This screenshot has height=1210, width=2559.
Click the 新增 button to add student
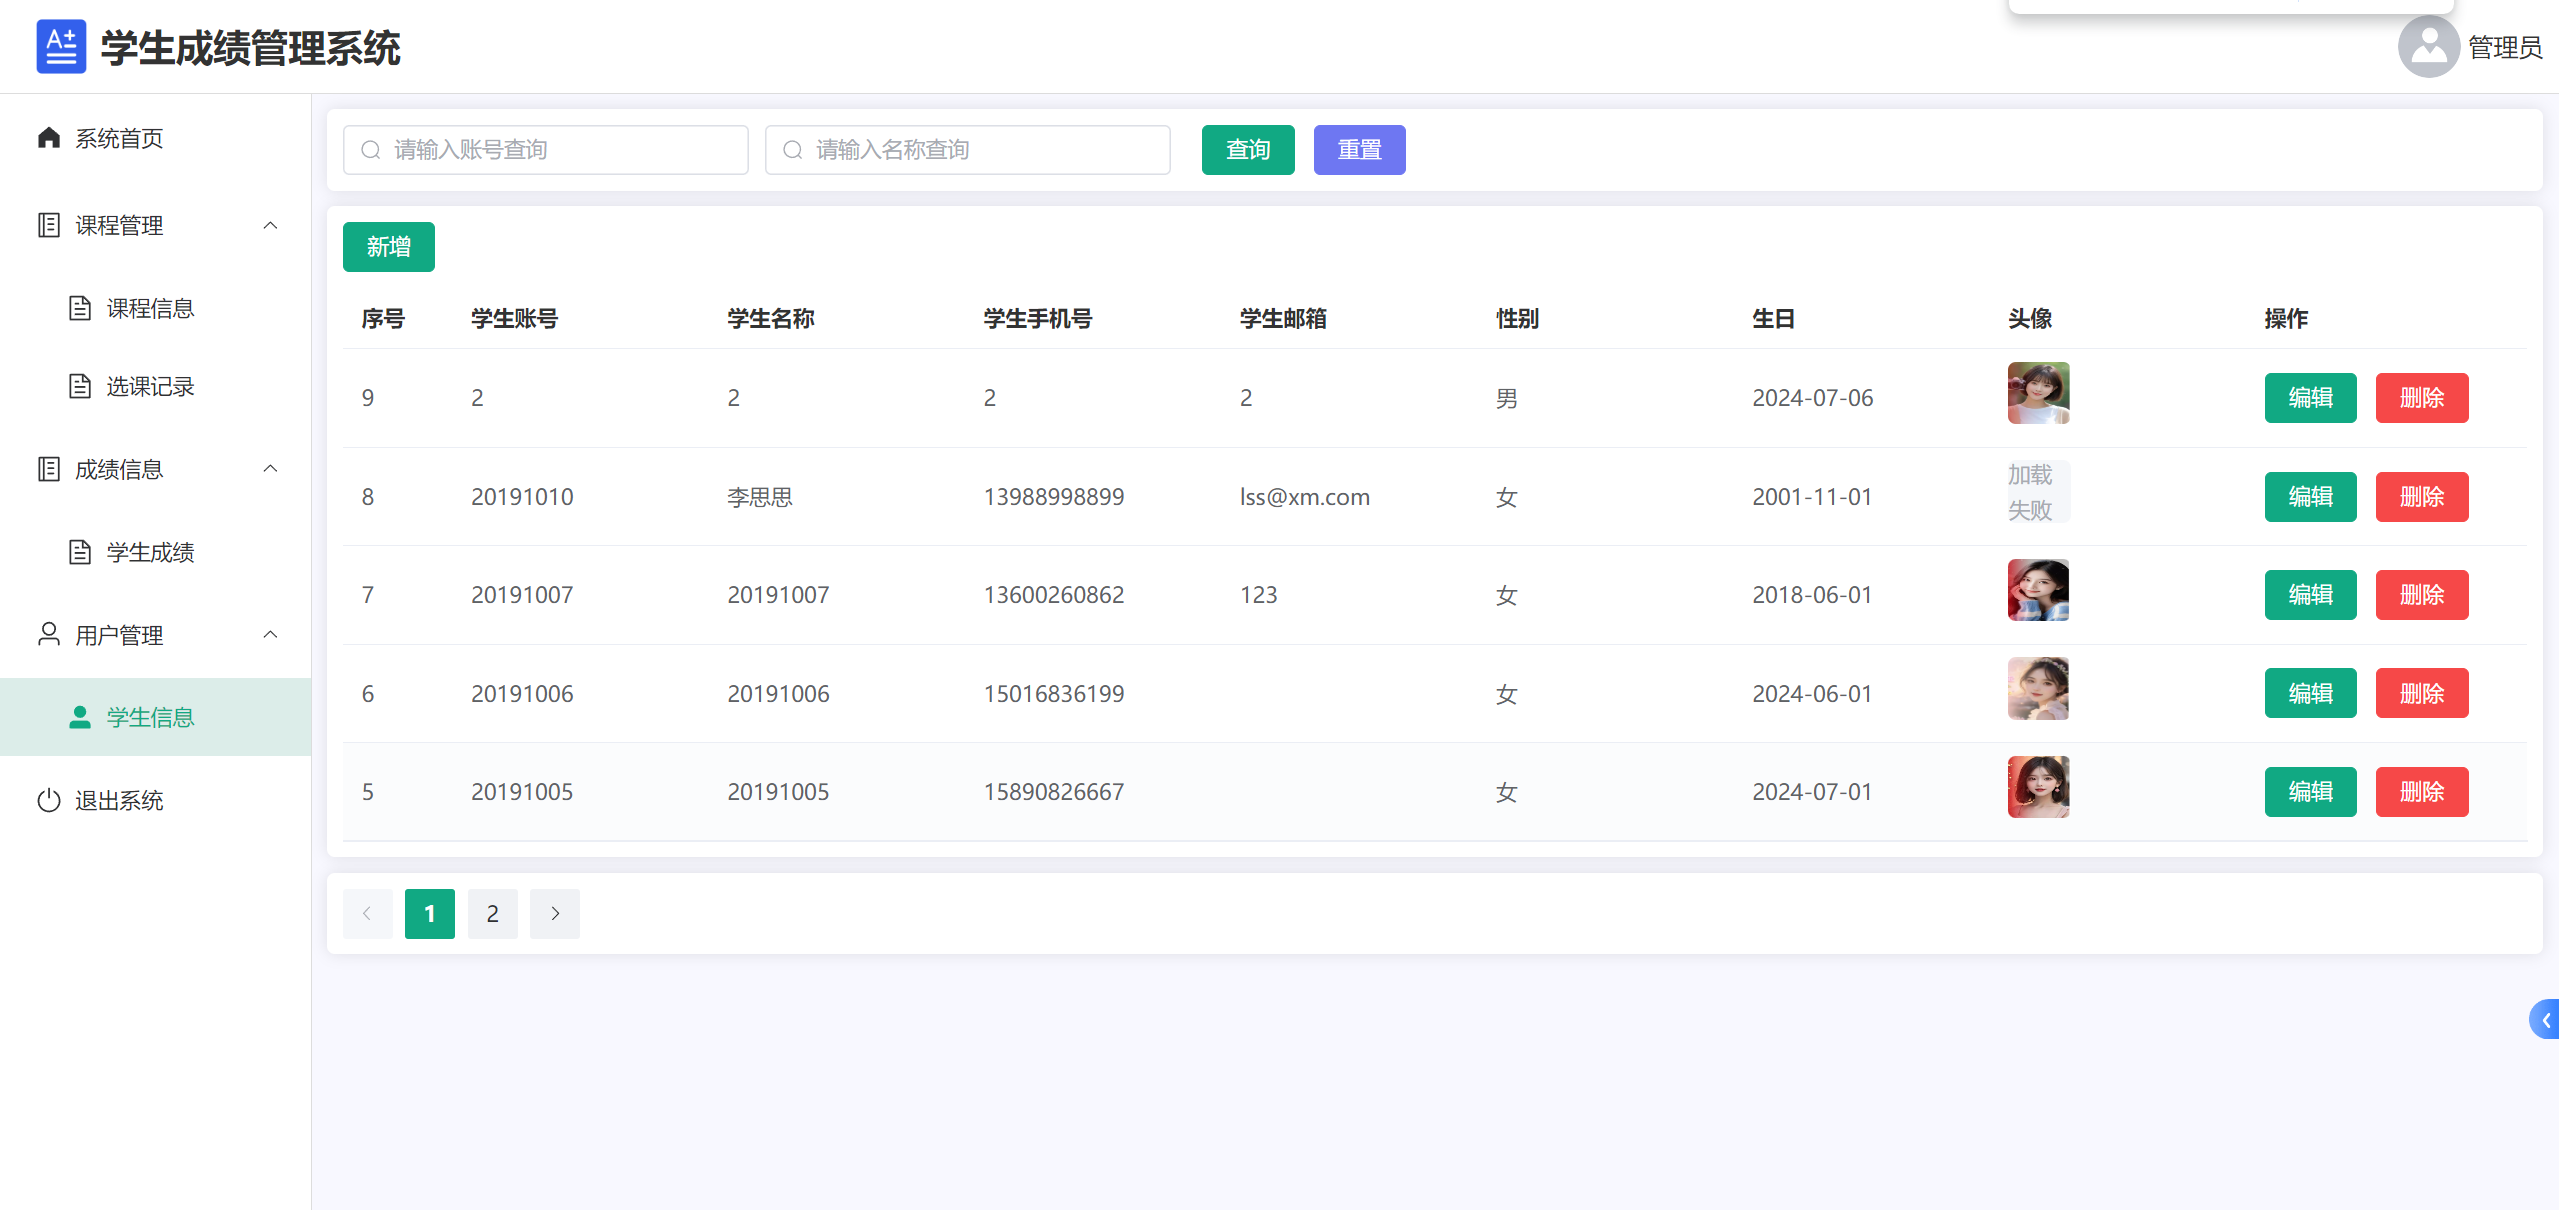(388, 246)
